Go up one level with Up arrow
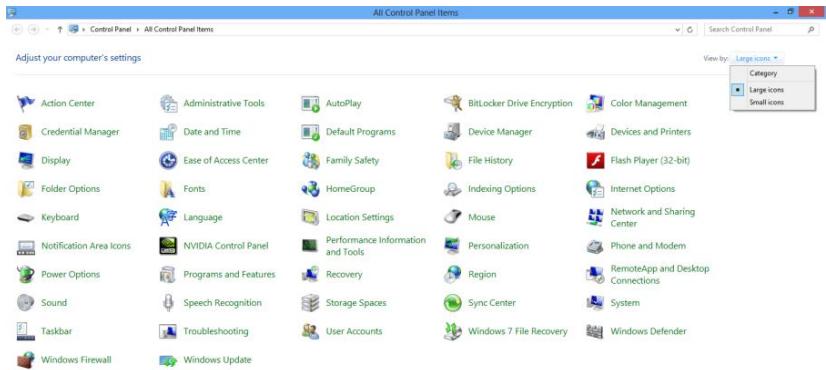 pos(60,30)
